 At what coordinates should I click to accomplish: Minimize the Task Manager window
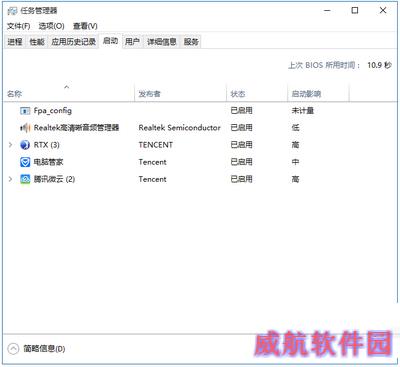tap(327, 10)
